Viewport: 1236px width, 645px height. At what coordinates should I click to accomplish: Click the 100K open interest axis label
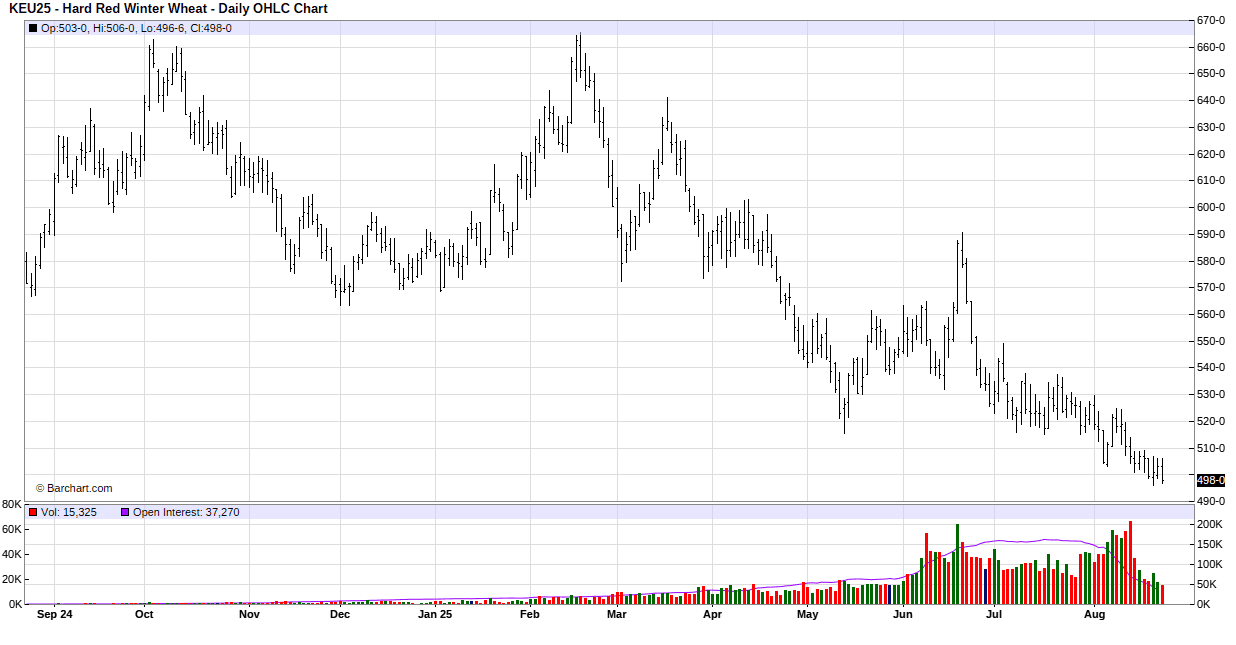(1211, 564)
